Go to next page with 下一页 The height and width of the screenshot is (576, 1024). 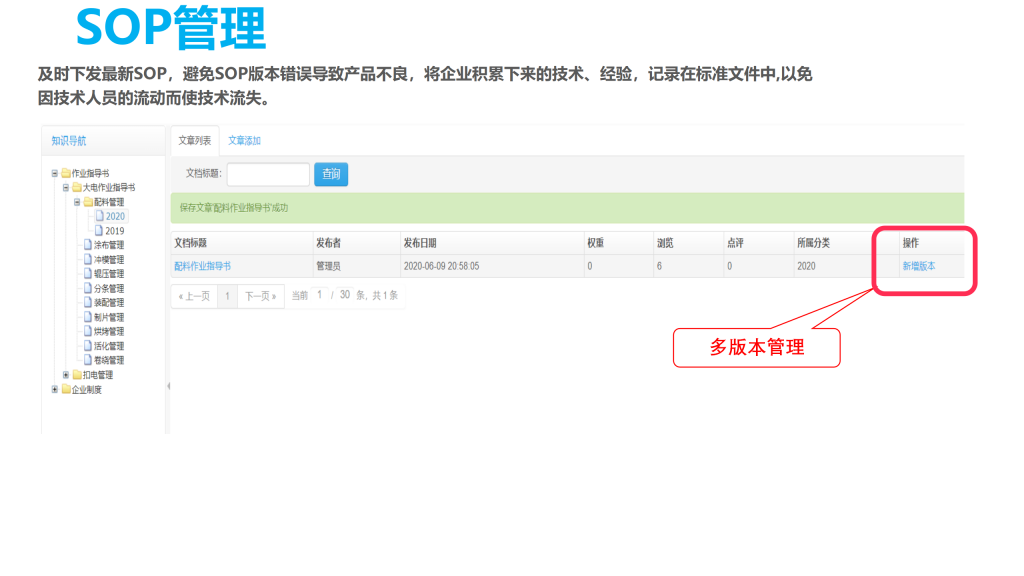pos(261,296)
